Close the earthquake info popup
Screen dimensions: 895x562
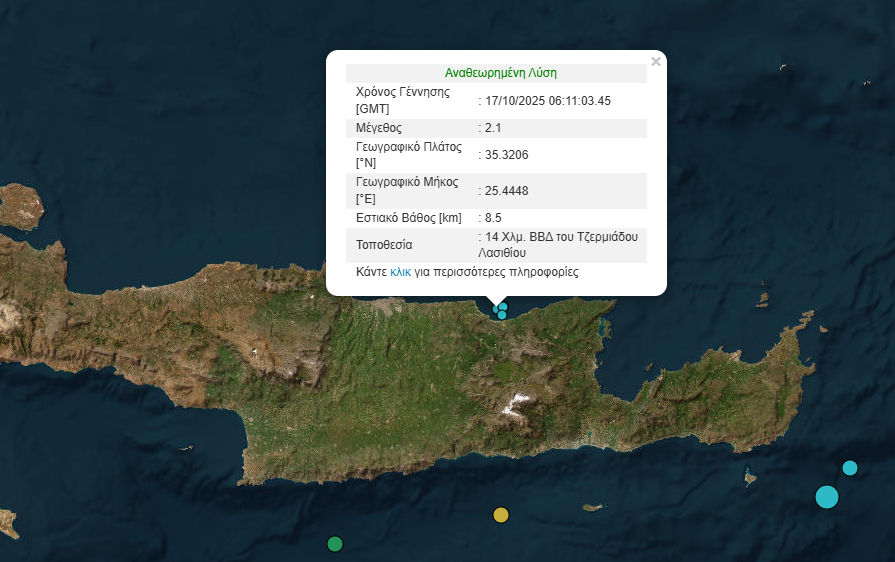coord(656,62)
